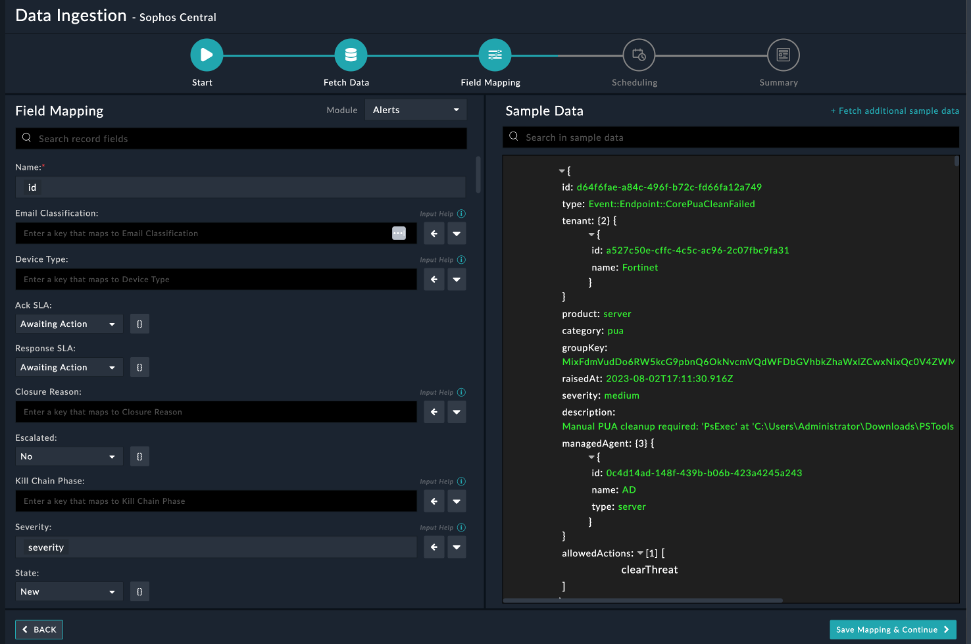972x644 pixels.
Task: Click the Search record fields input
Action: [x=240, y=139]
